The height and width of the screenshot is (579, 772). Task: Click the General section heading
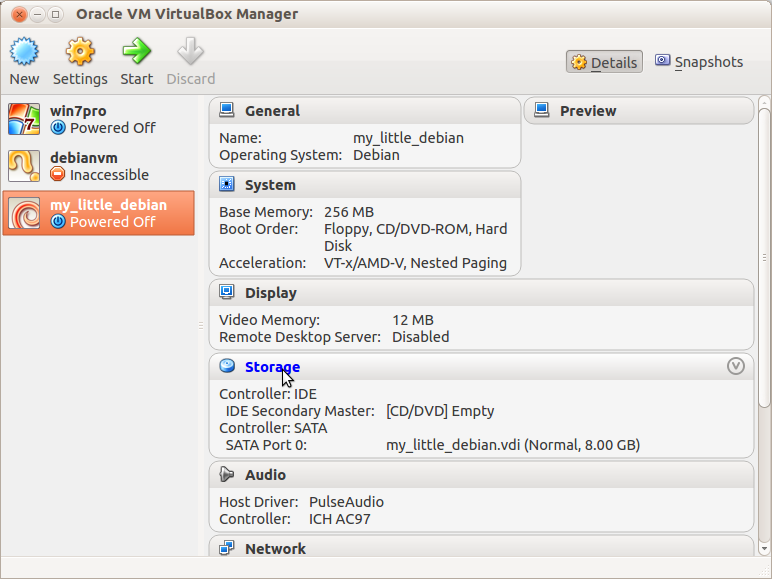(x=272, y=111)
